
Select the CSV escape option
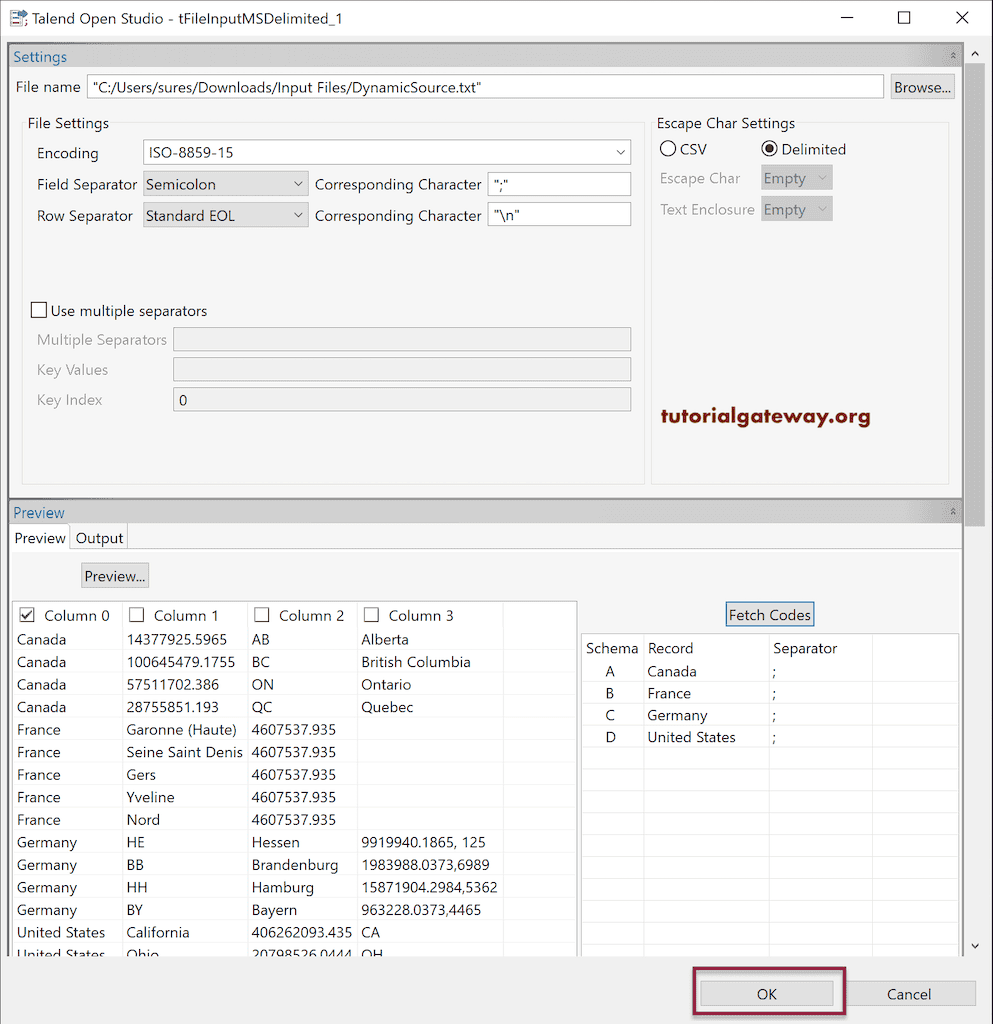(x=667, y=148)
